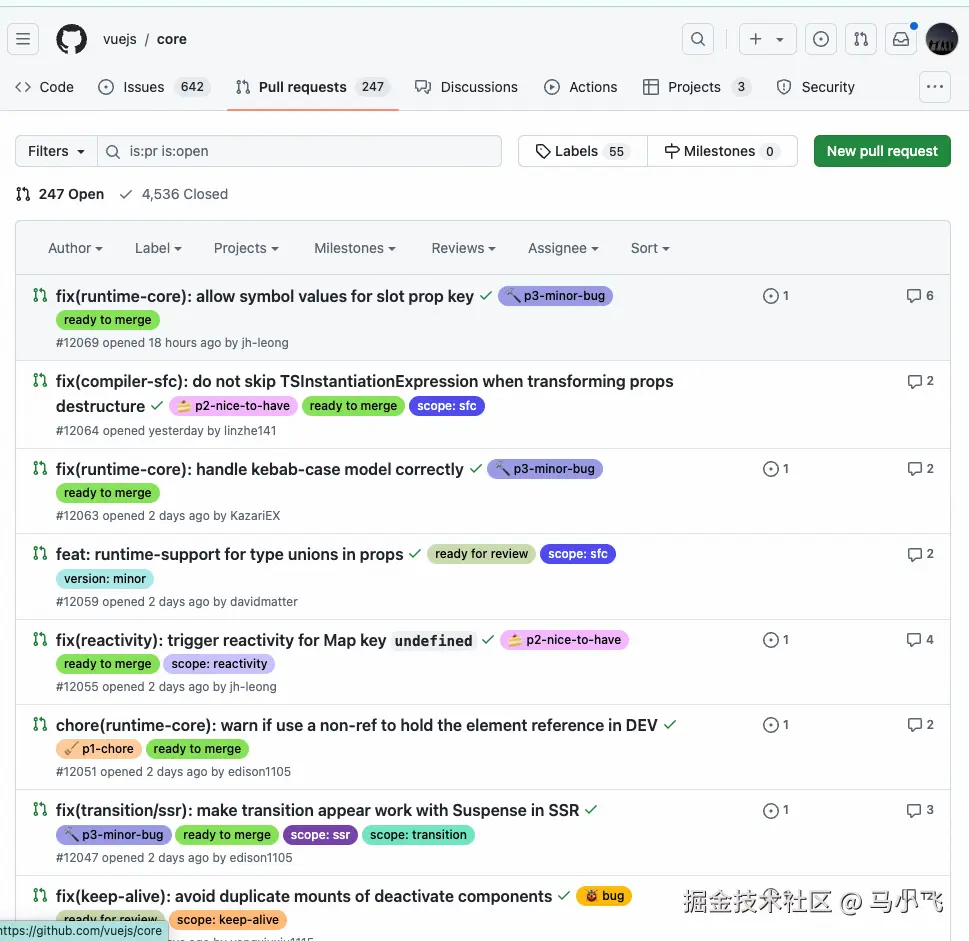Click comment count icon on PR #12064
This screenshot has height=941, width=969.
[920, 381]
